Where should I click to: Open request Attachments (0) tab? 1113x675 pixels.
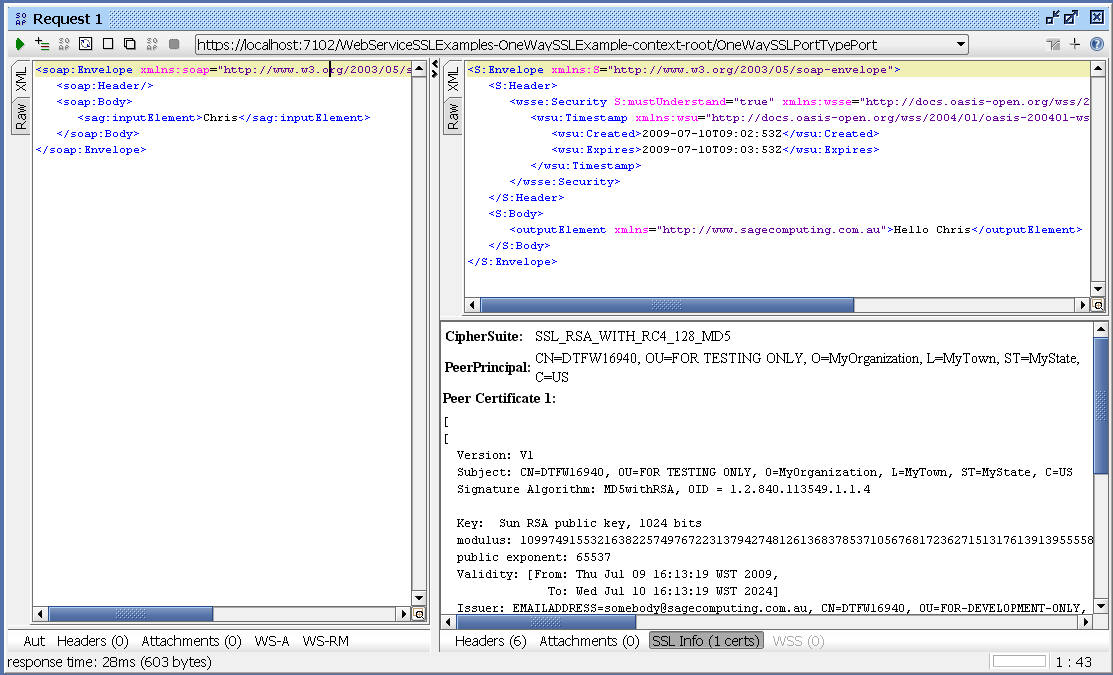click(x=192, y=641)
